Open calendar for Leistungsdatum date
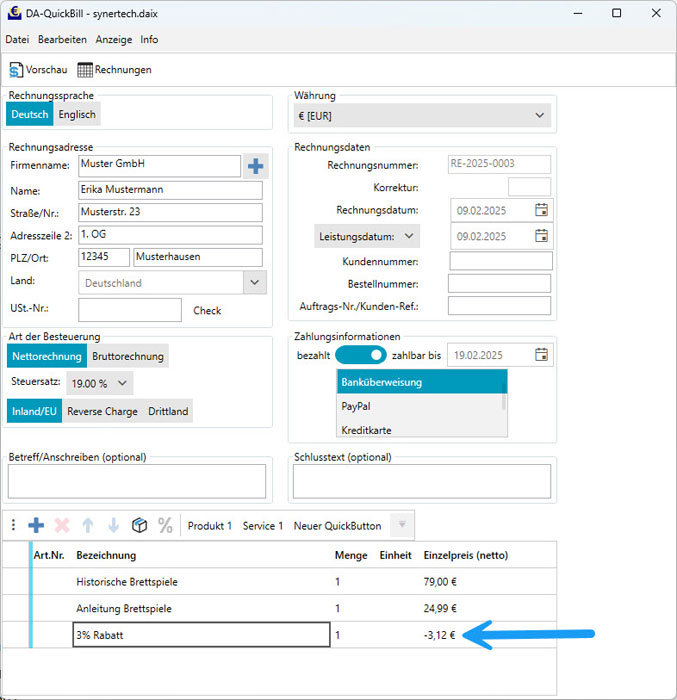The height and width of the screenshot is (700, 677). click(541, 236)
